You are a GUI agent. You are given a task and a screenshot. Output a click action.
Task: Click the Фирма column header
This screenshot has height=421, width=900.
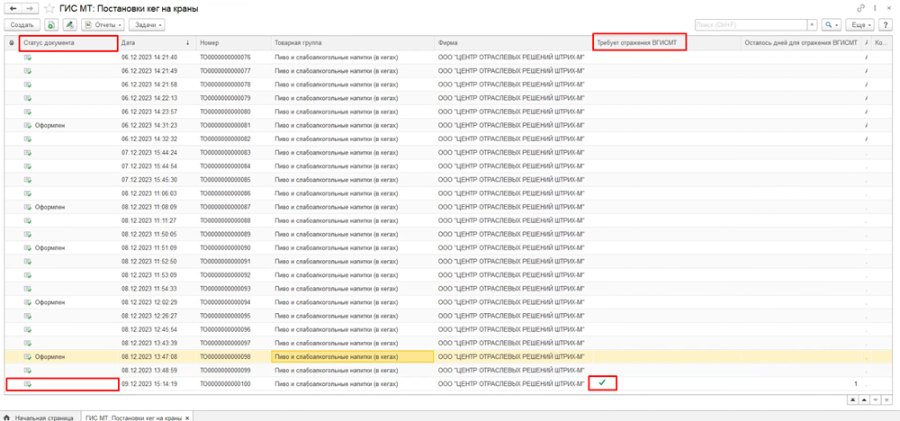coord(513,43)
